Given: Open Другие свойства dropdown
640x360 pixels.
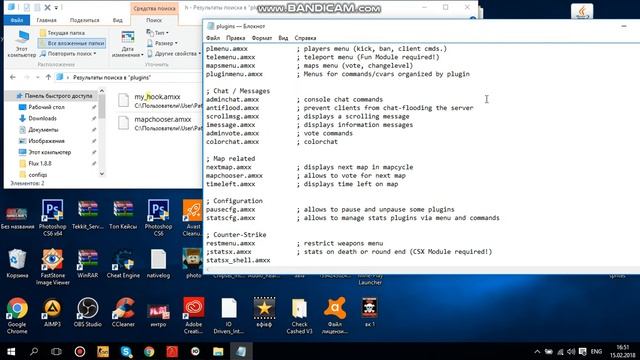Looking at the screenshot, I should click(x=174, y=53).
